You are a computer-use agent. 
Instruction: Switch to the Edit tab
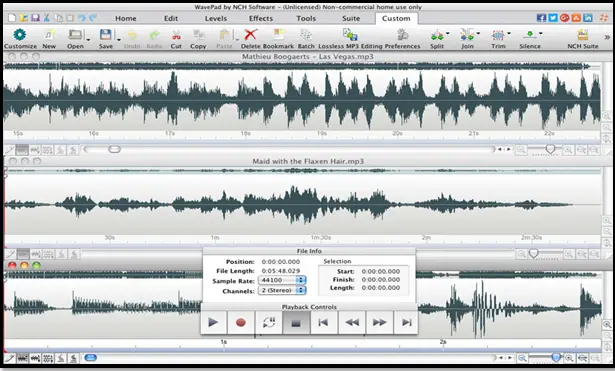point(171,18)
